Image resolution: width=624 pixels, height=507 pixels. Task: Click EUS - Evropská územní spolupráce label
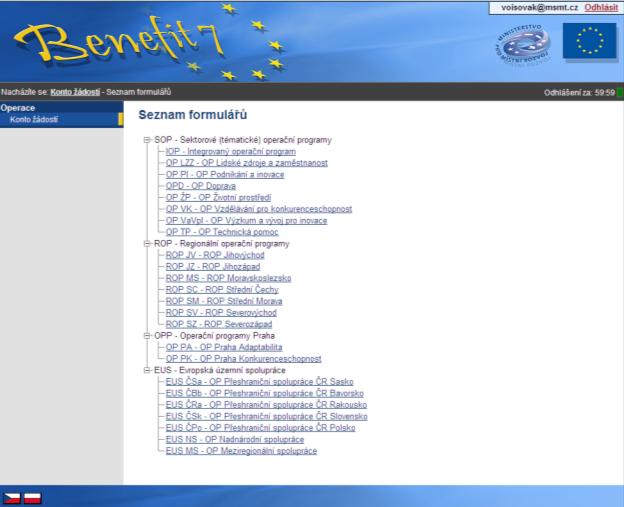220,370
